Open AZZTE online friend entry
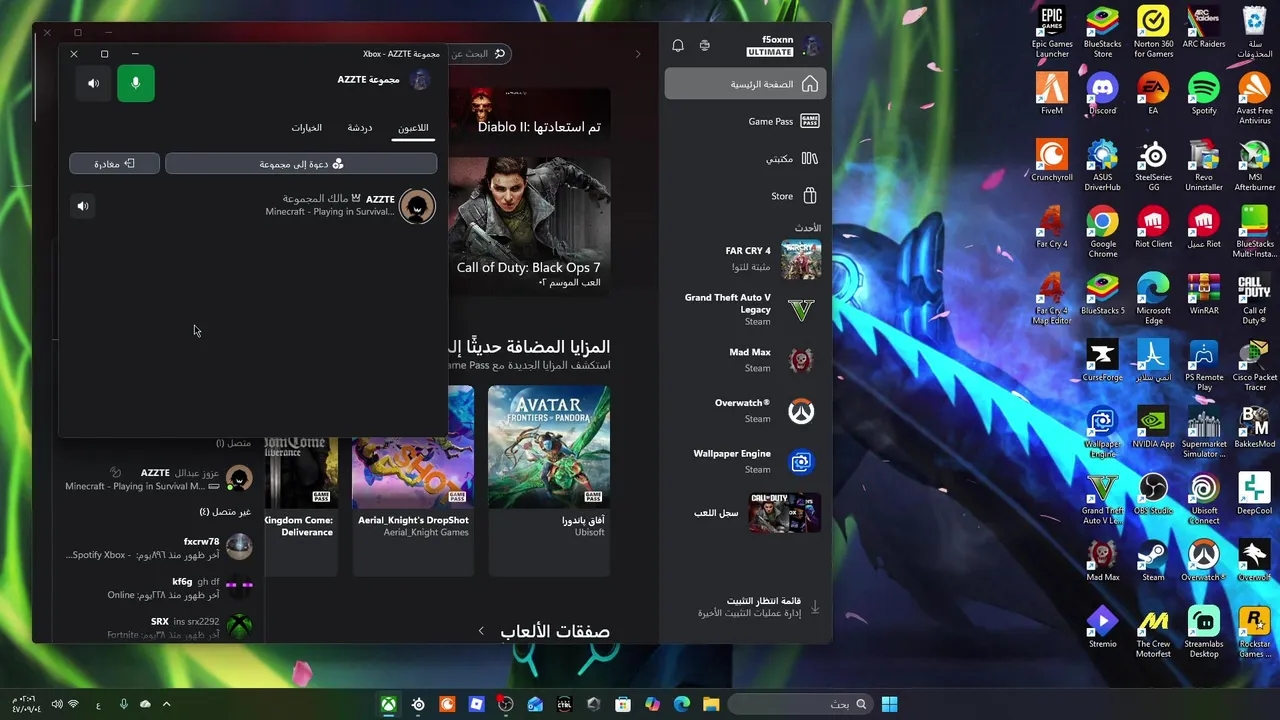Viewport: 1280px width, 720px height. pos(159,479)
